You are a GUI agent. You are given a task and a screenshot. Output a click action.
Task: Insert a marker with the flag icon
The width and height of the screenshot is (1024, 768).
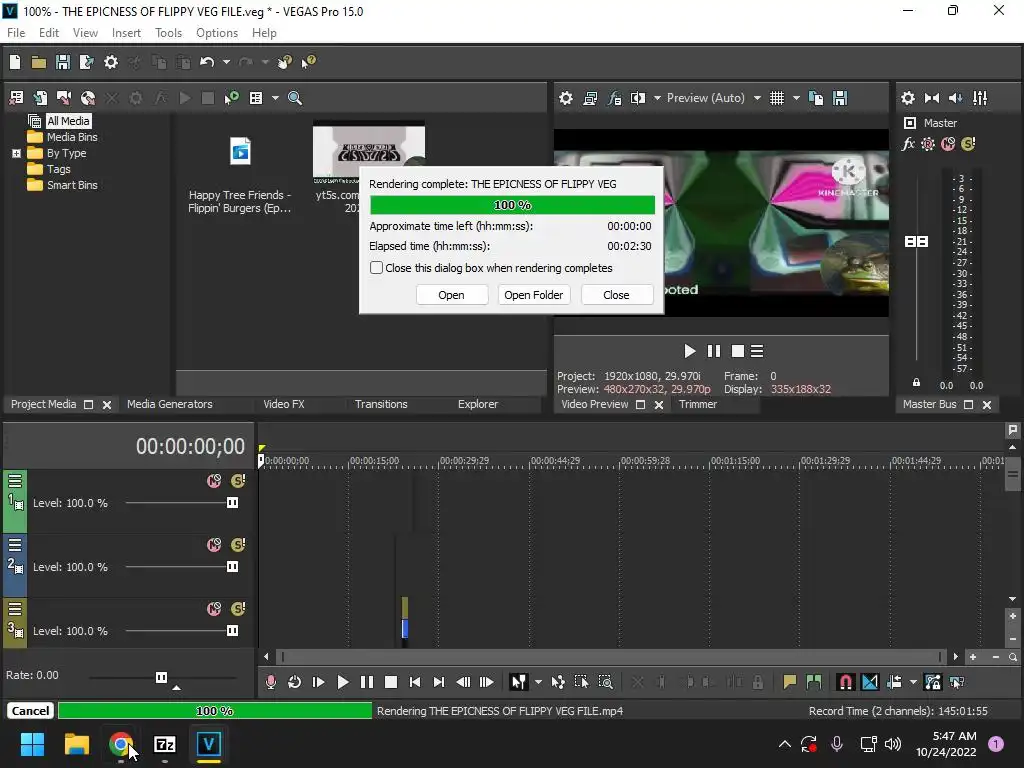(790, 682)
